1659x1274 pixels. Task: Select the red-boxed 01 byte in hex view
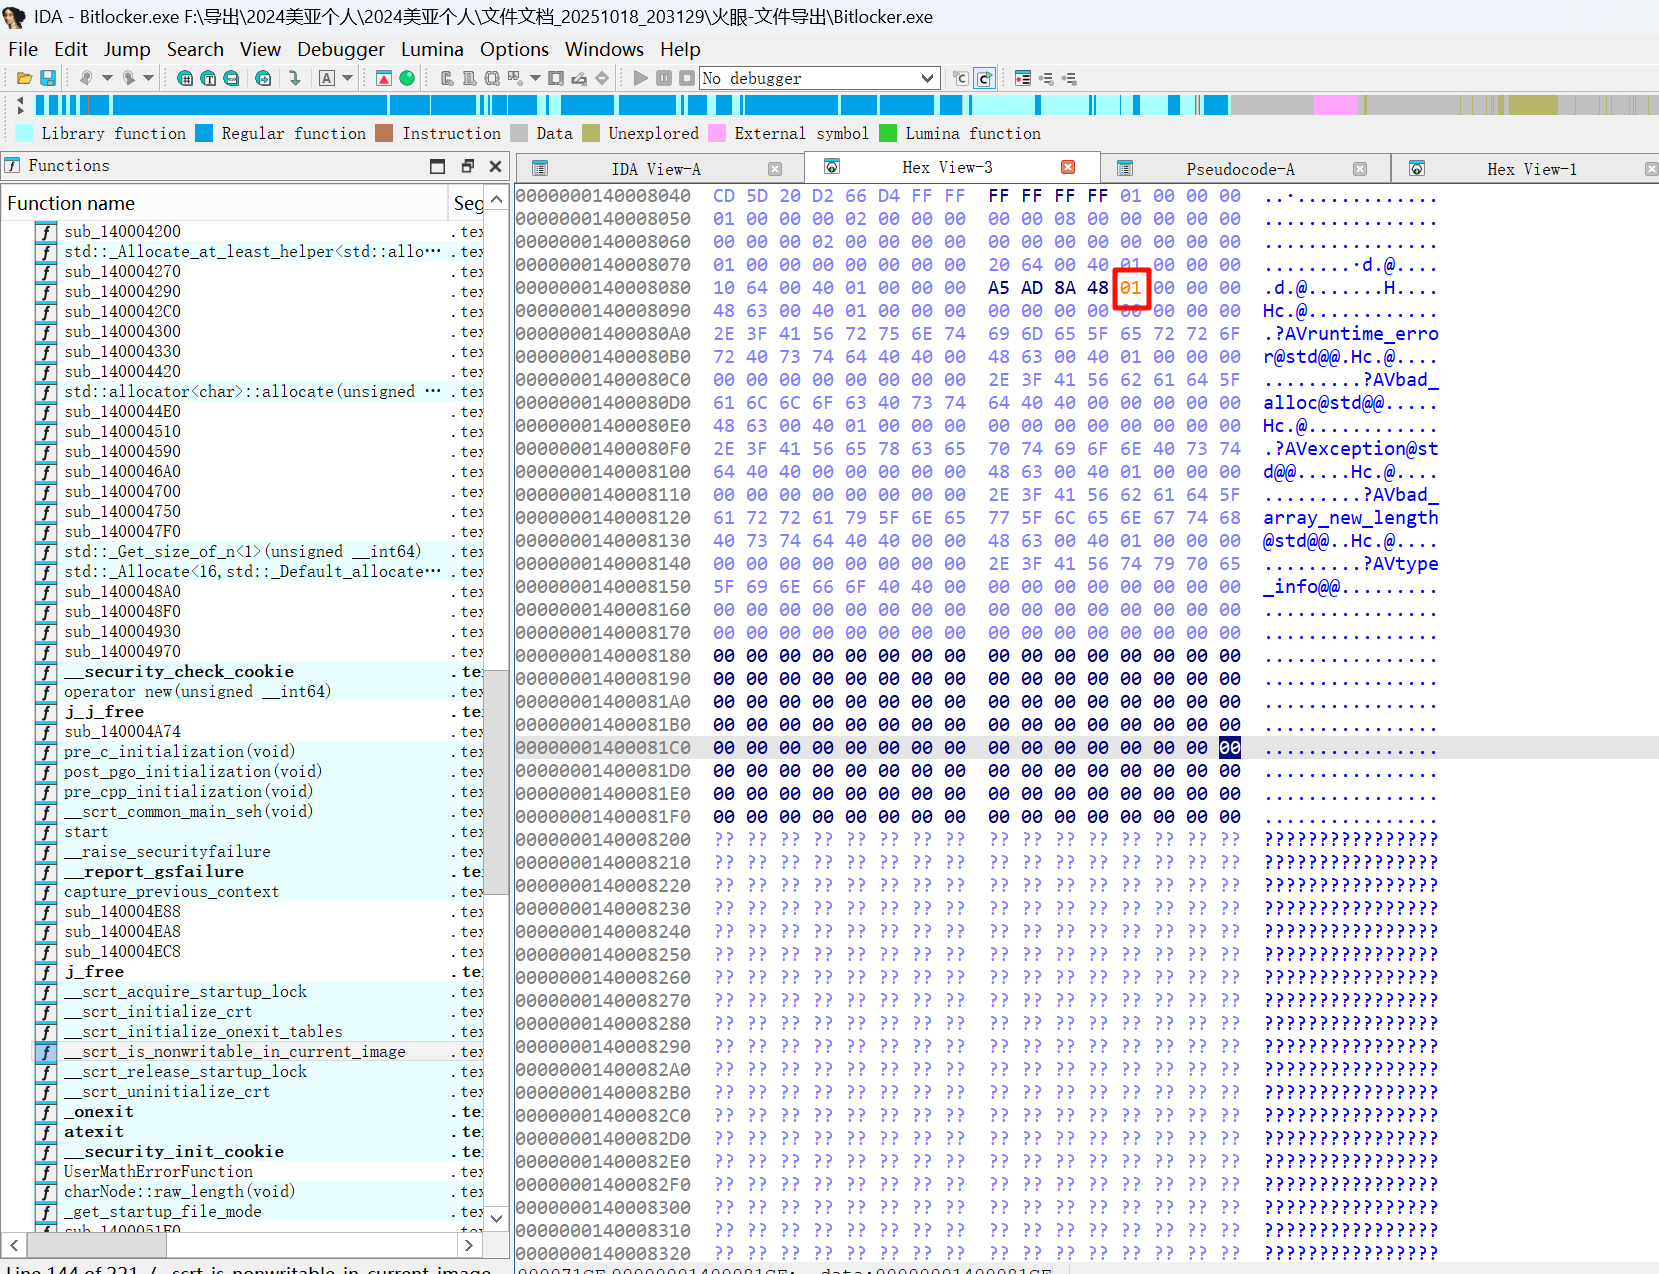click(x=1130, y=288)
